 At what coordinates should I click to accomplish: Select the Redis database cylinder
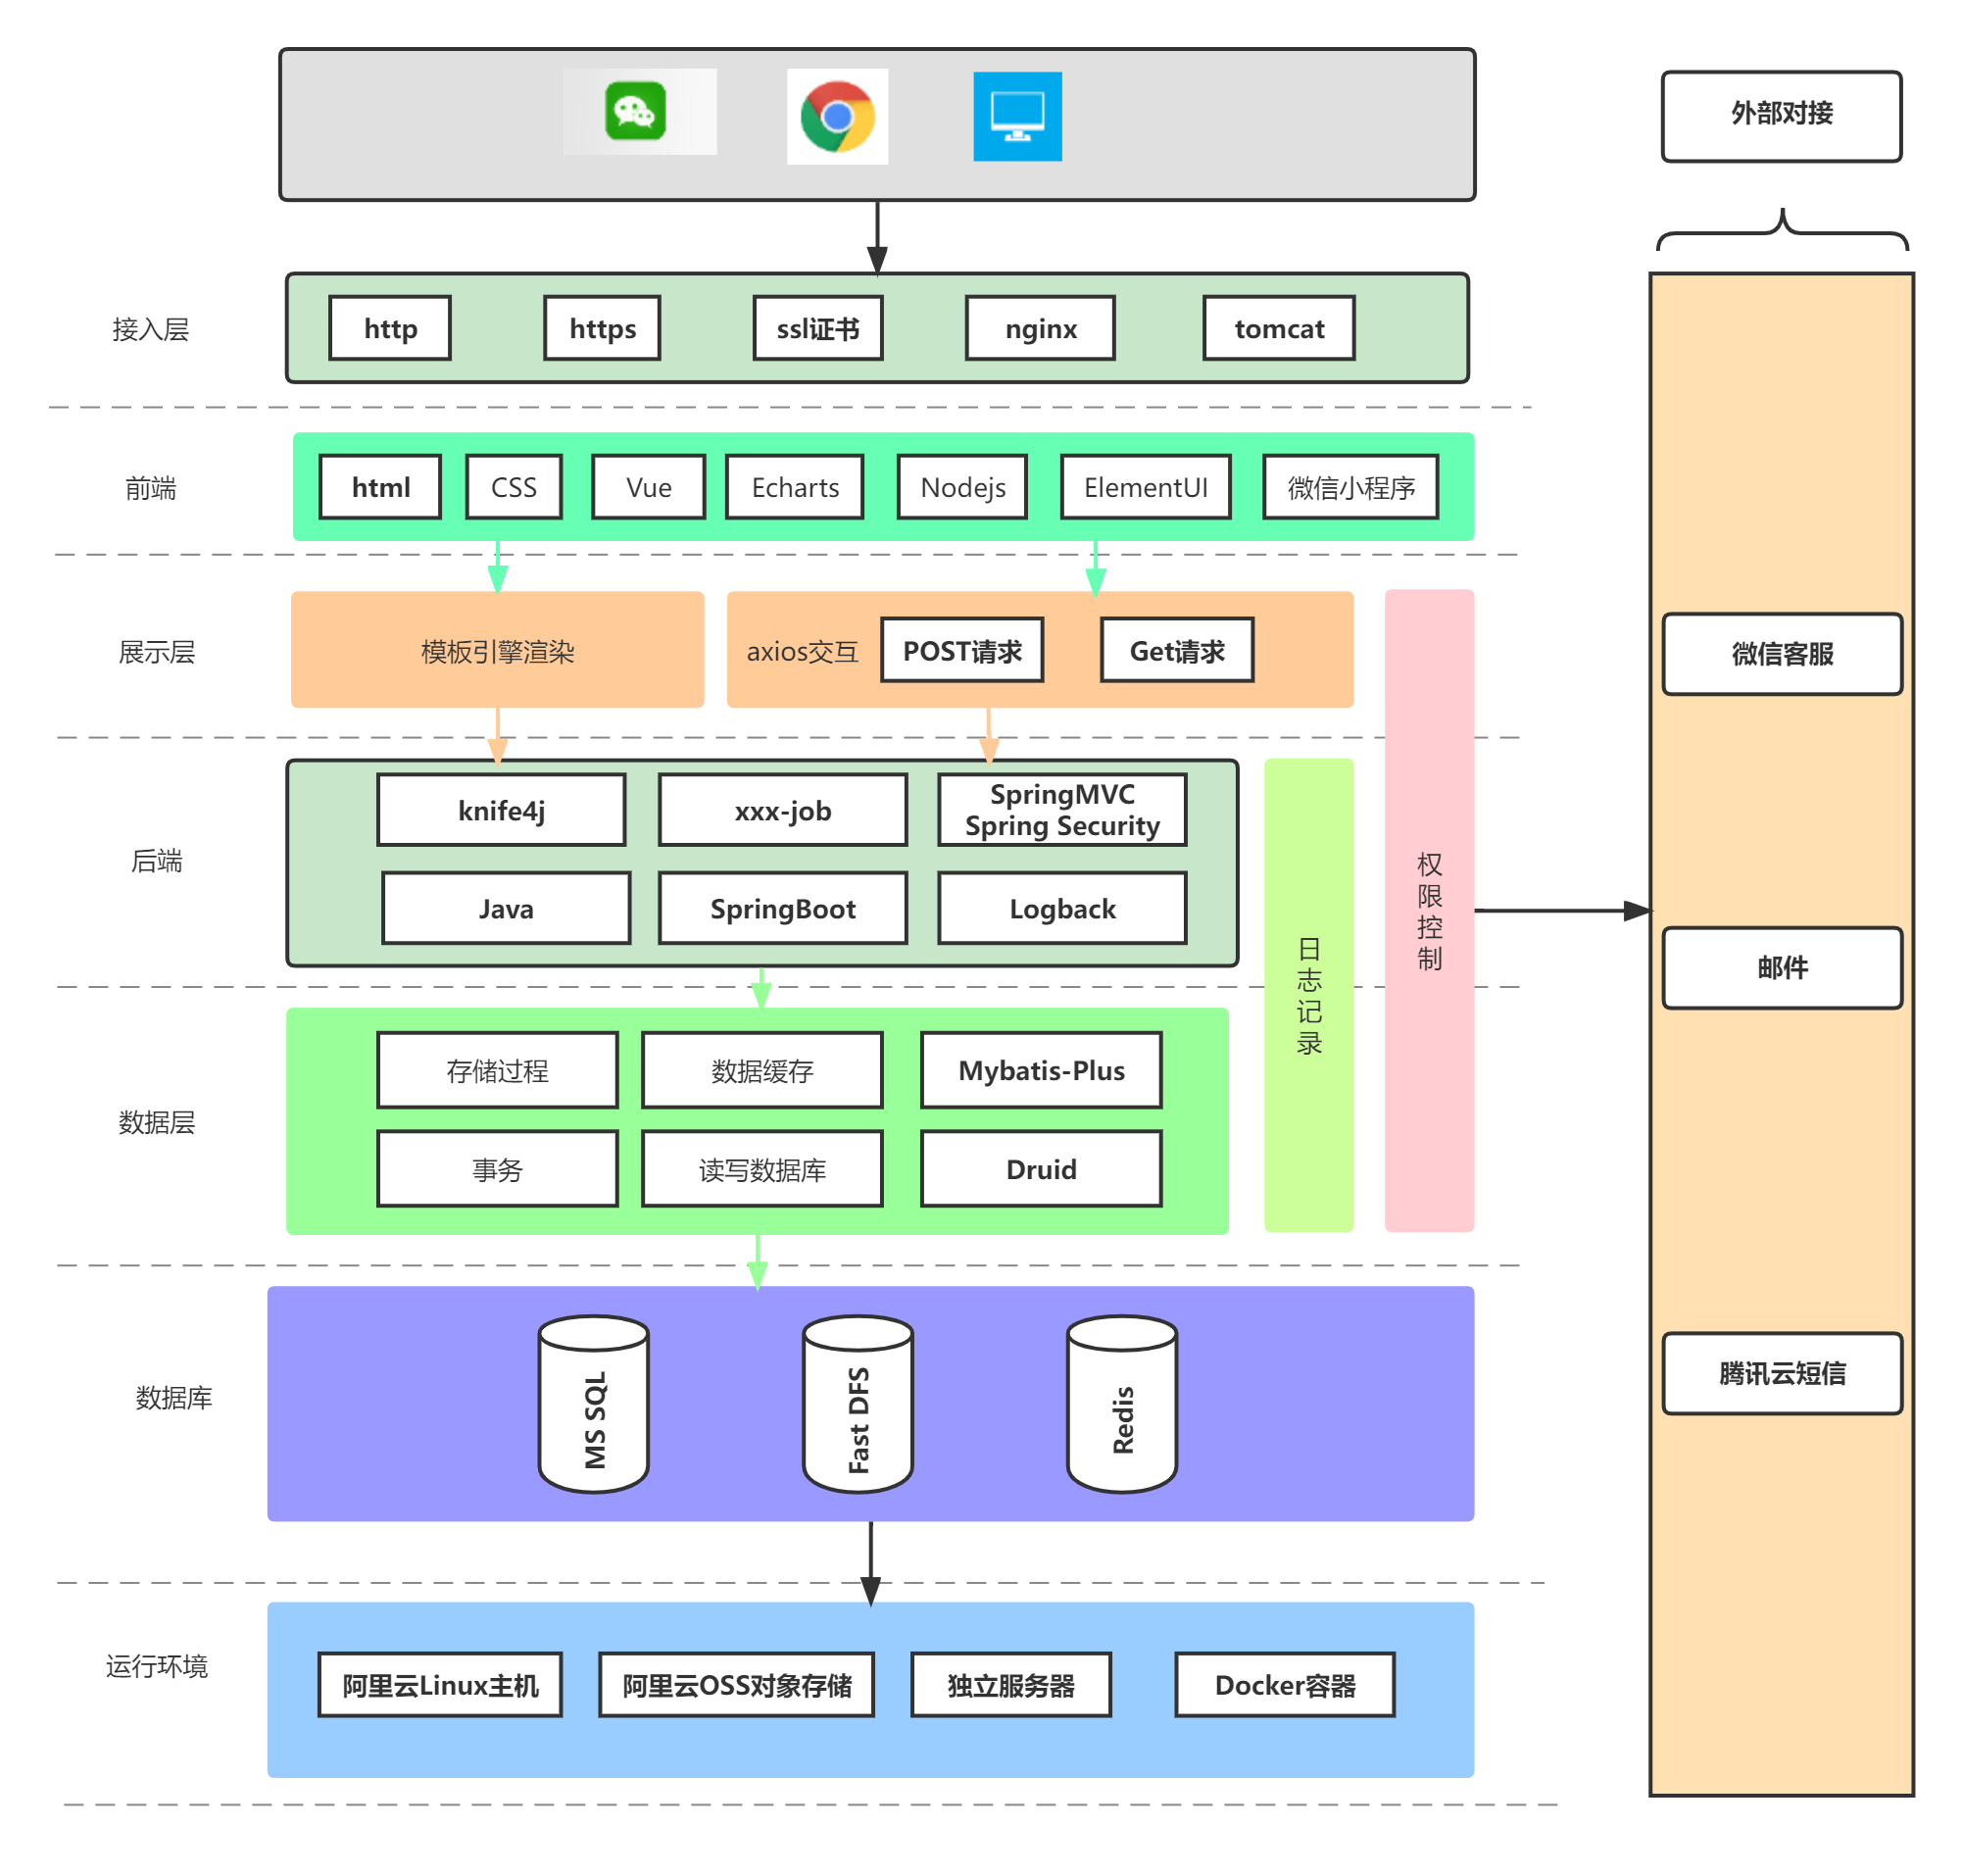pyautogui.click(x=1121, y=1403)
